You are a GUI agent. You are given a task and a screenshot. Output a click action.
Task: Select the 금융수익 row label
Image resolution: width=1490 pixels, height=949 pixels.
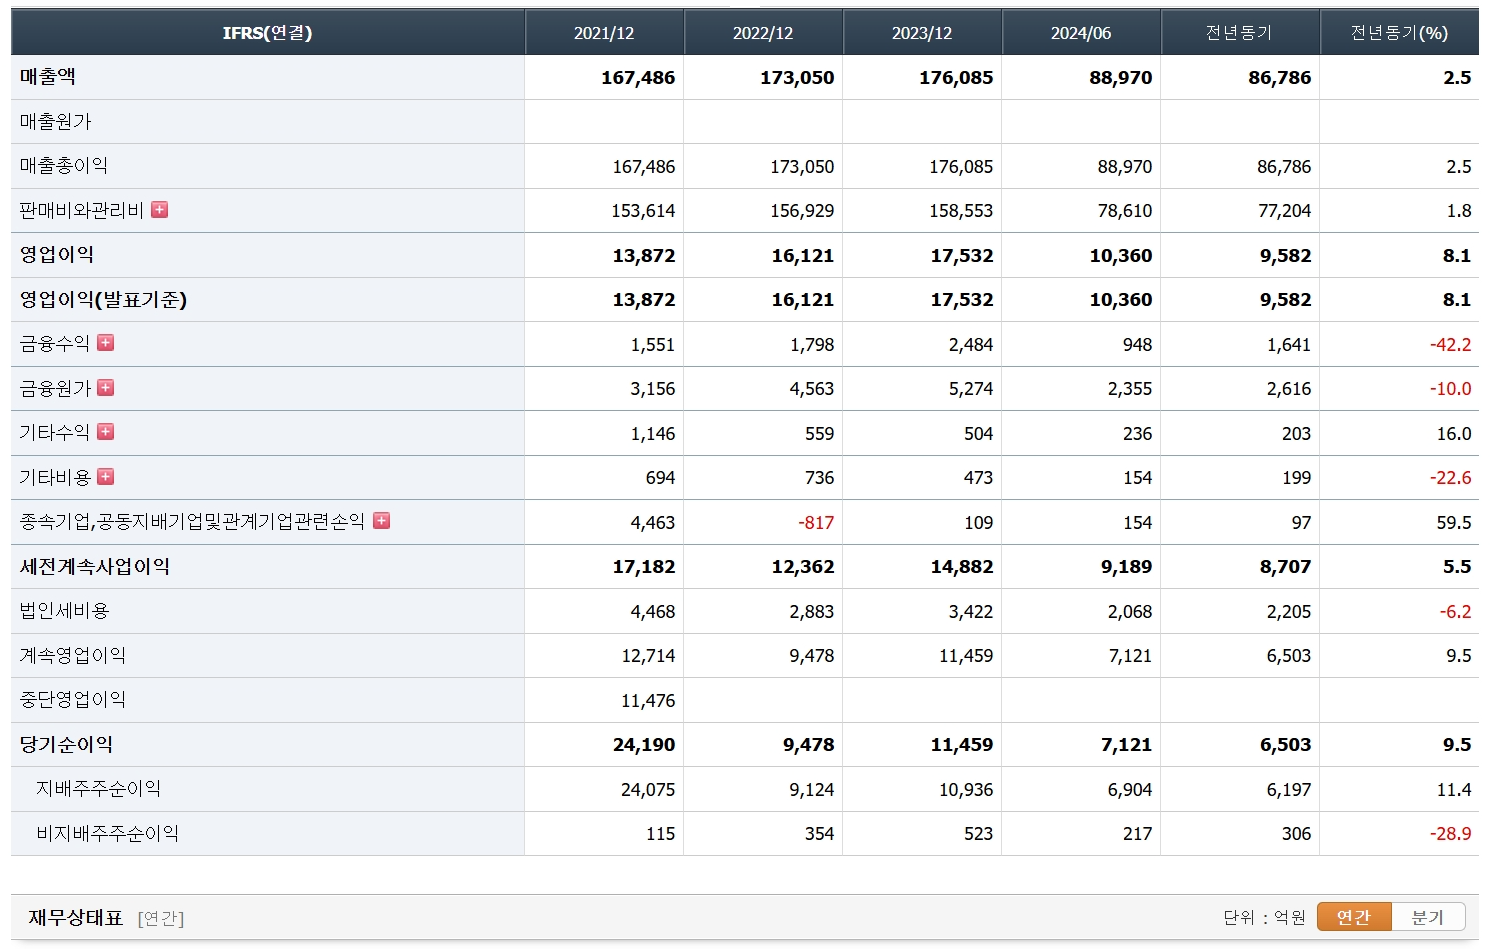pos(55,344)
